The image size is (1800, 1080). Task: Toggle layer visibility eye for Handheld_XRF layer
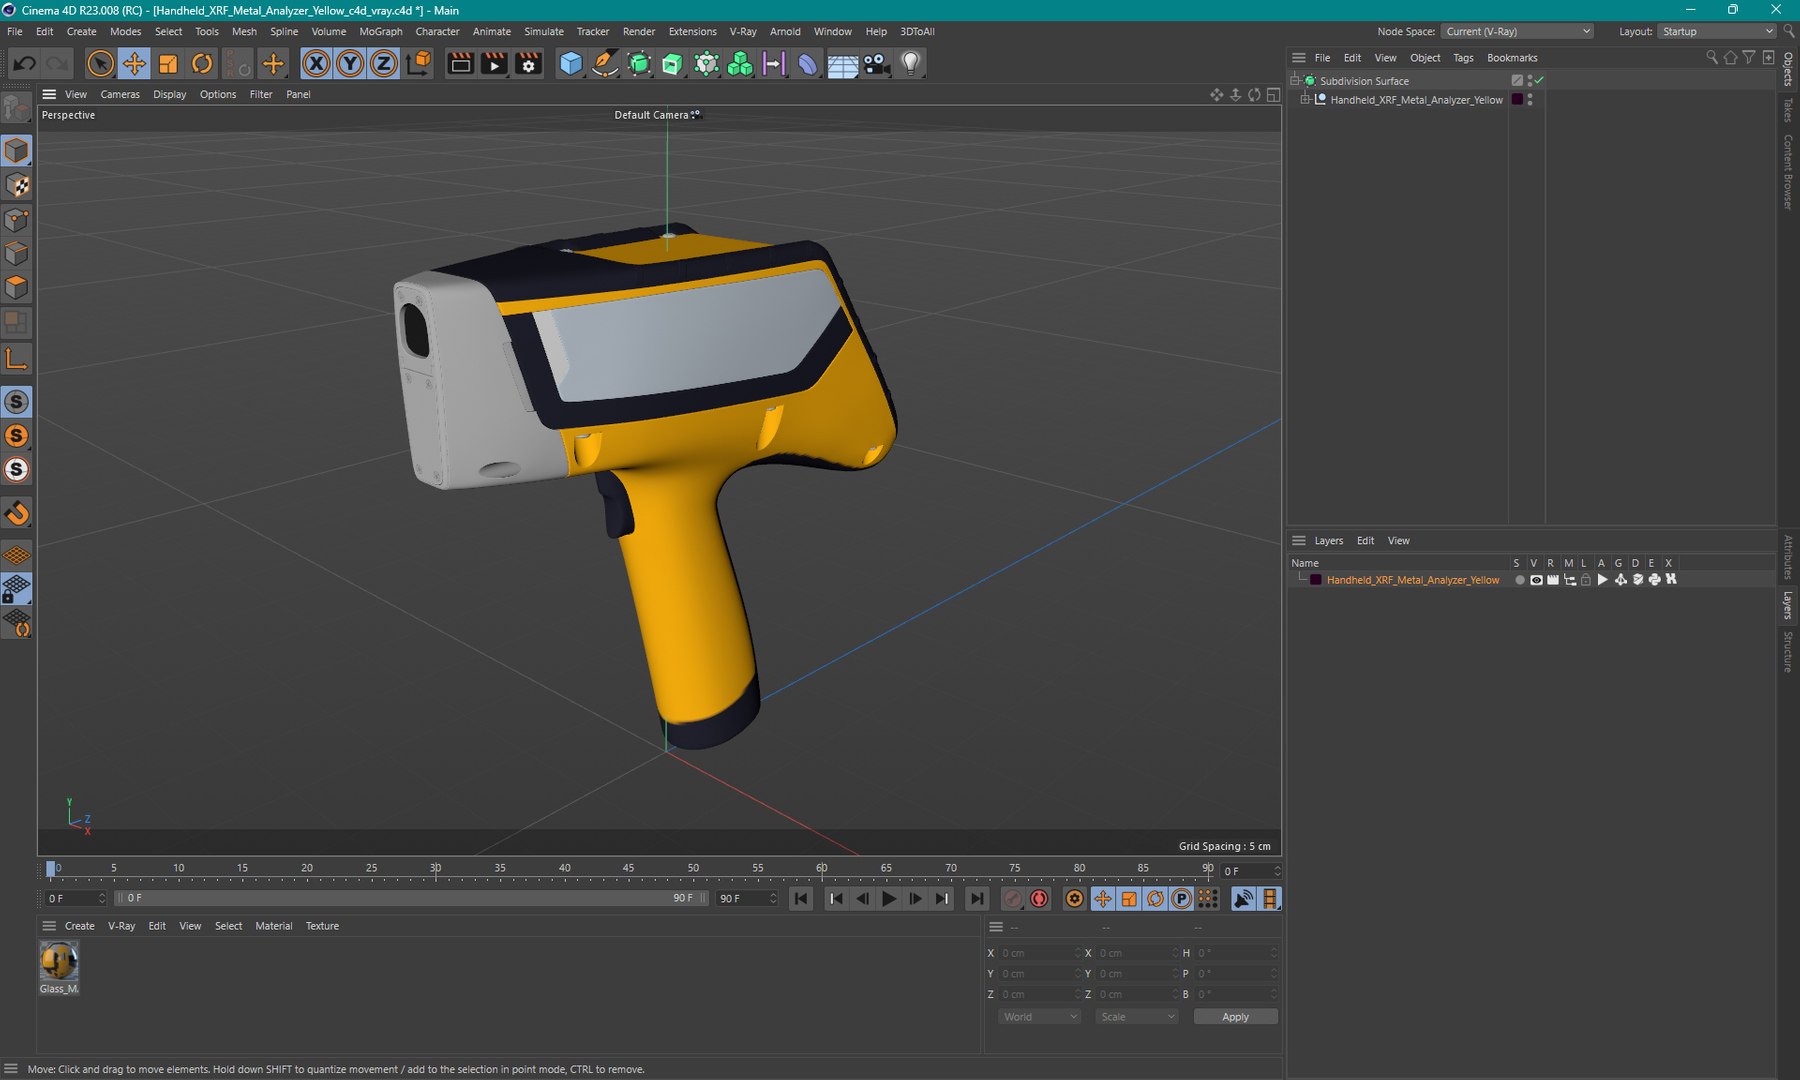[x=1536, y=580]
